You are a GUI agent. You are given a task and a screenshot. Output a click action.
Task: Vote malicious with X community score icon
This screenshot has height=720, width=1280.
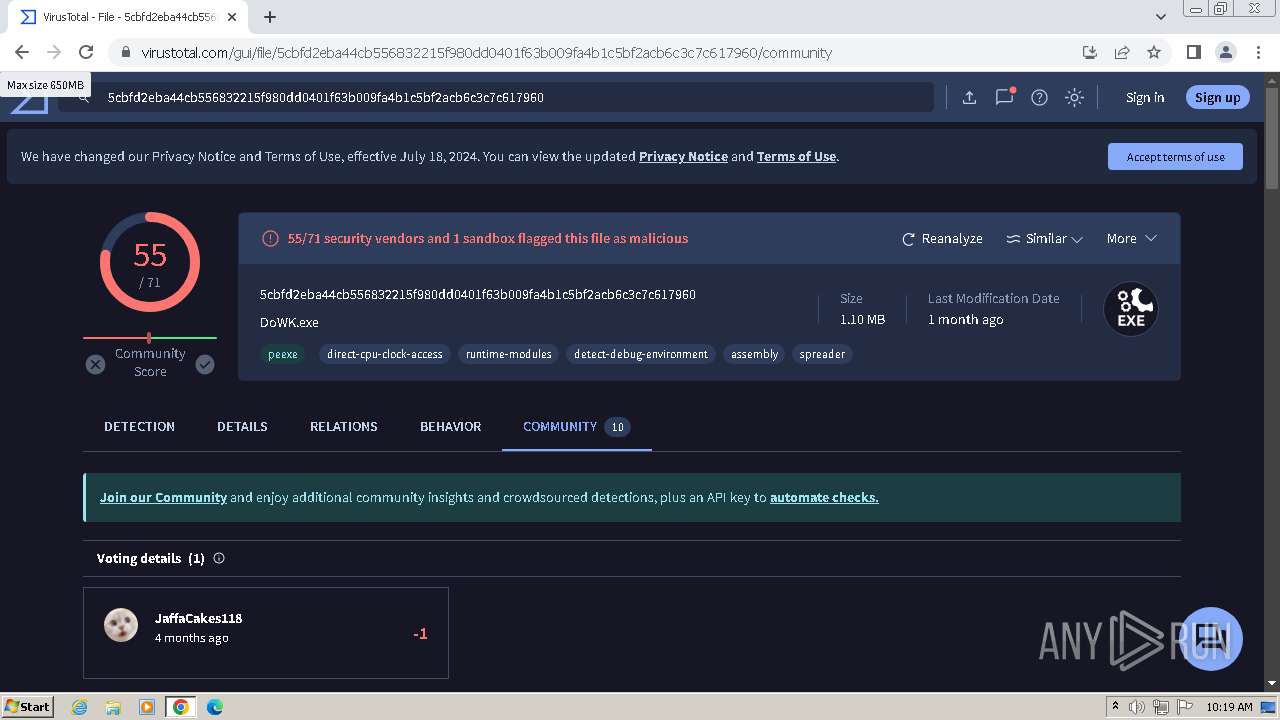(x=95, y=364)
